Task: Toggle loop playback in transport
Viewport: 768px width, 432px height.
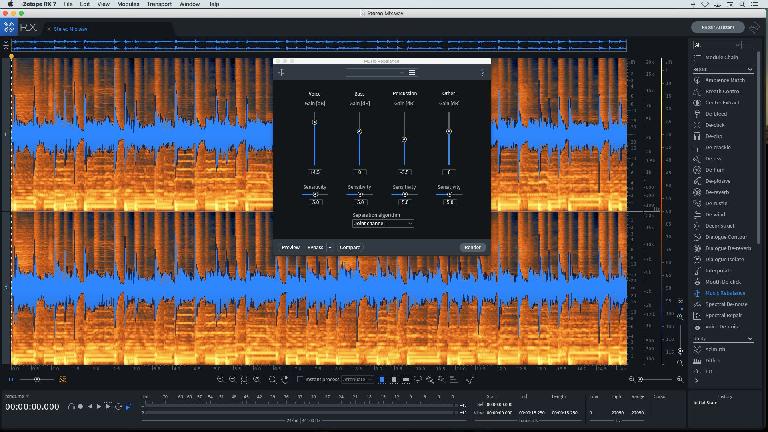Action: click(x=118, y=407)
